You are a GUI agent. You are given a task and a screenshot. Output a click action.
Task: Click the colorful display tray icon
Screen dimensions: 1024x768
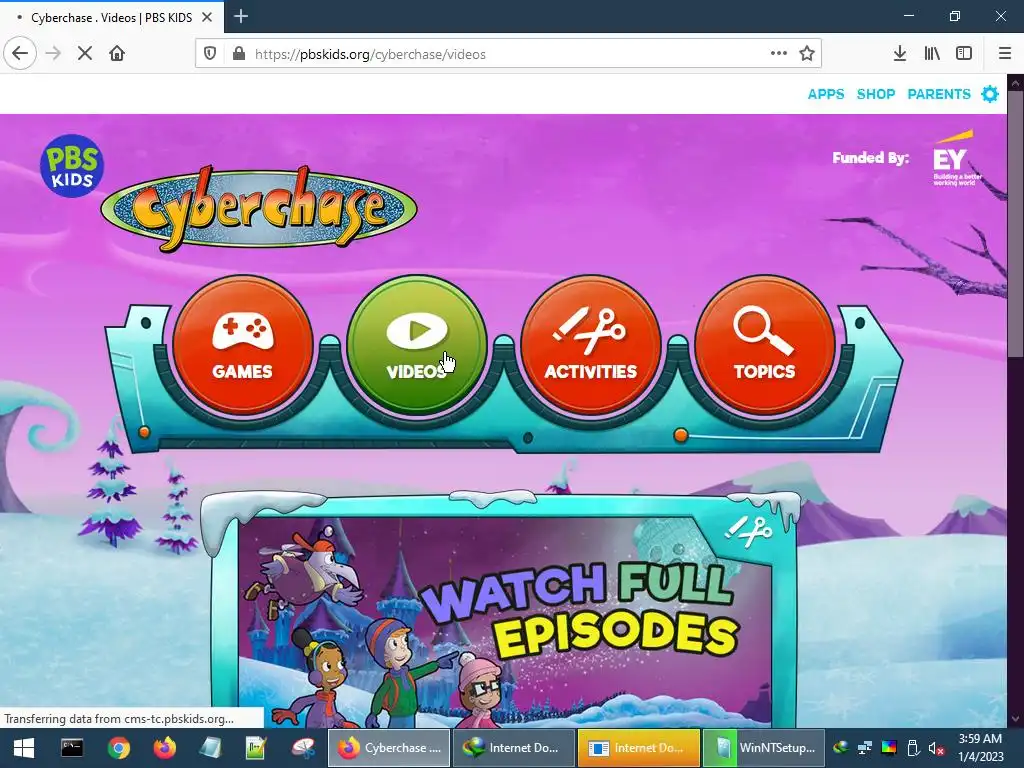[889, 748]
